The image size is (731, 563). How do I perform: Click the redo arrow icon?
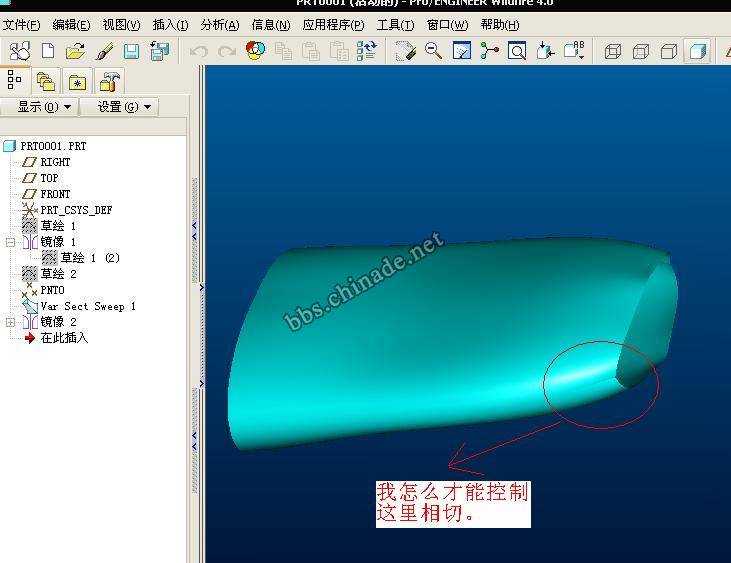pos(227,51)
